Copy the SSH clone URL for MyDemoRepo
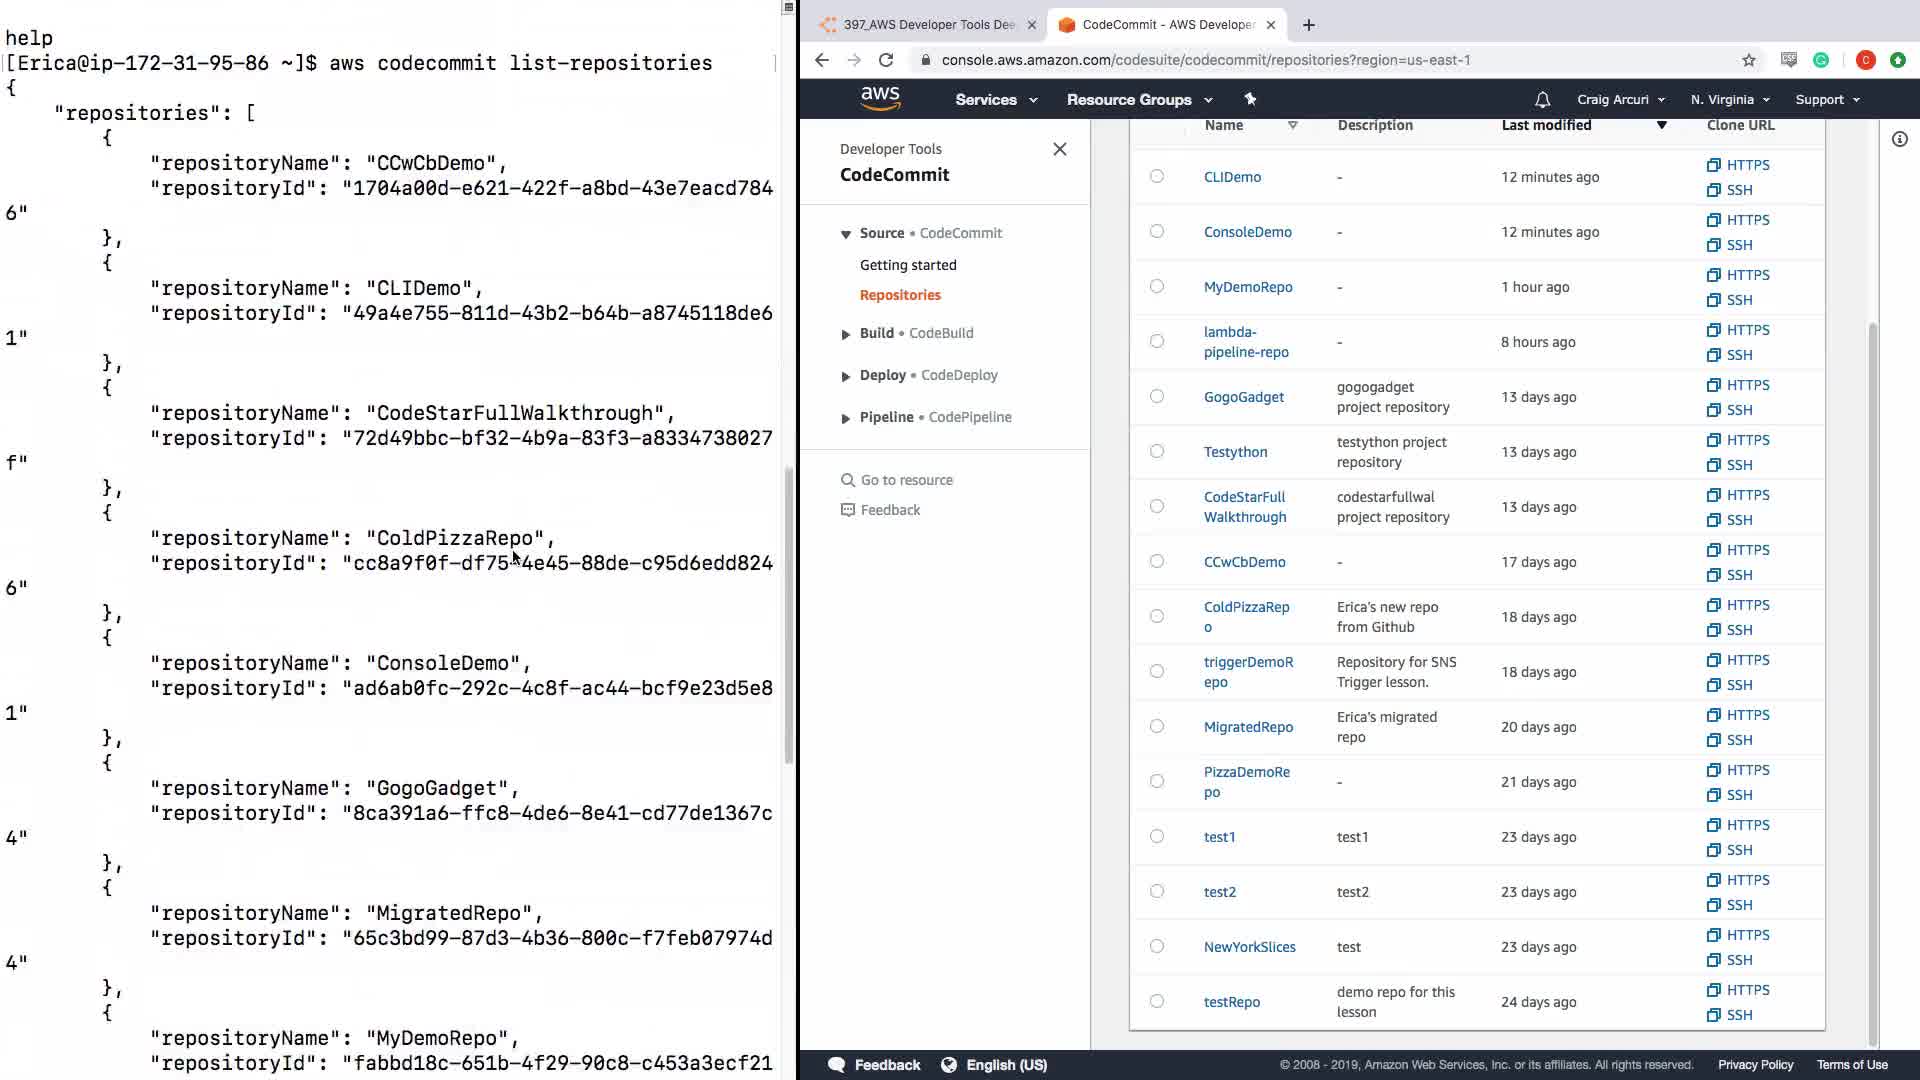Viewport: 1920px width, 1080px height. (x=1730, y=300)
